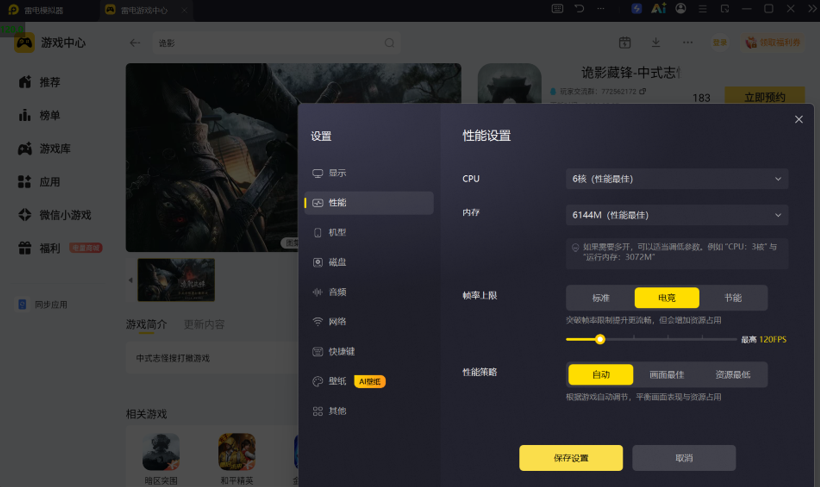Open the three-dot more menu in game center
Image resolution: width=820 pixels, height=487 pixels.
point(688,42)
